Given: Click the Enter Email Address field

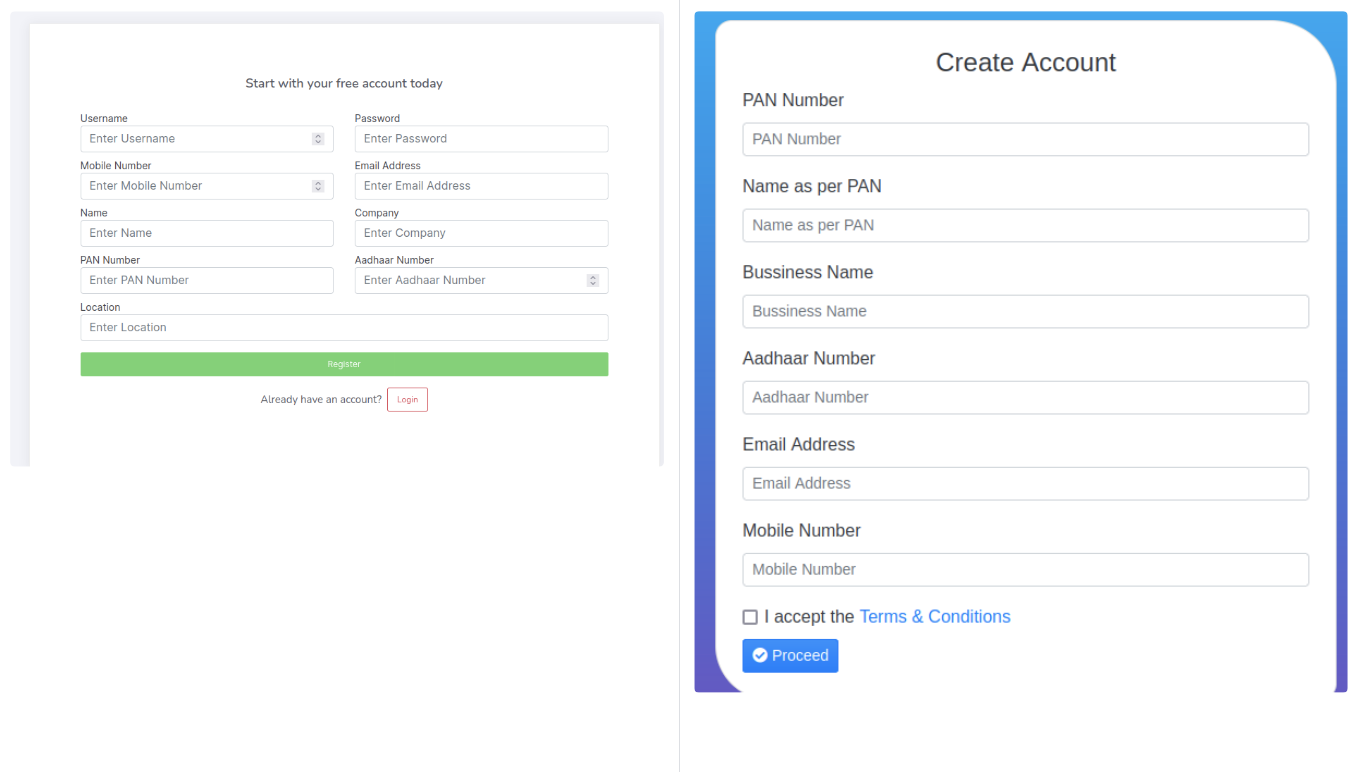Looking at the screenshot, I should tap(481, 186).
